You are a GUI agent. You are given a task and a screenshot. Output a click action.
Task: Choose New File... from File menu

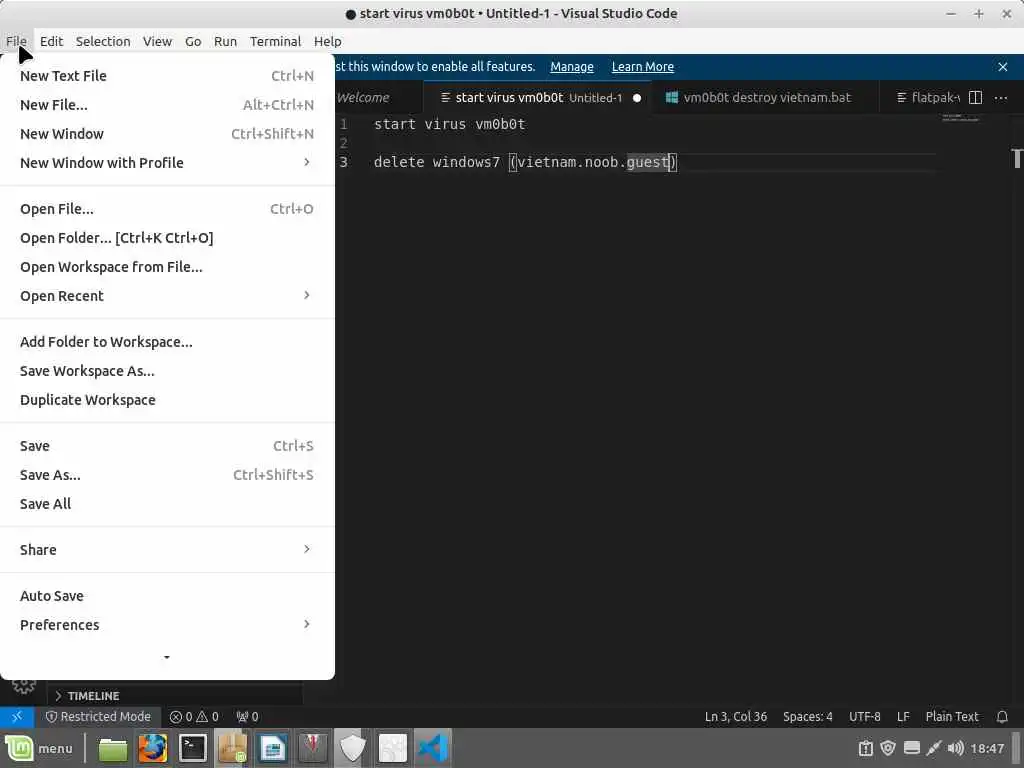[167, 104]
